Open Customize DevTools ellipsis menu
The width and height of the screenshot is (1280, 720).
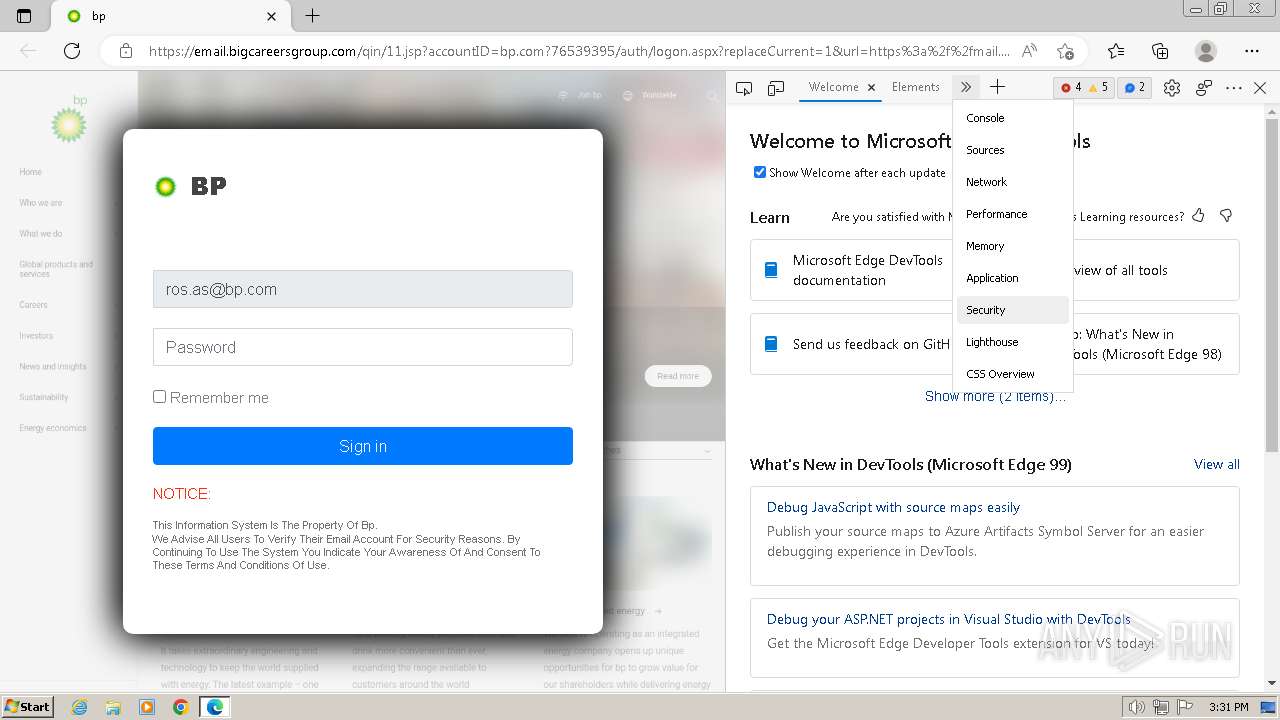(x=1234, y=88)
